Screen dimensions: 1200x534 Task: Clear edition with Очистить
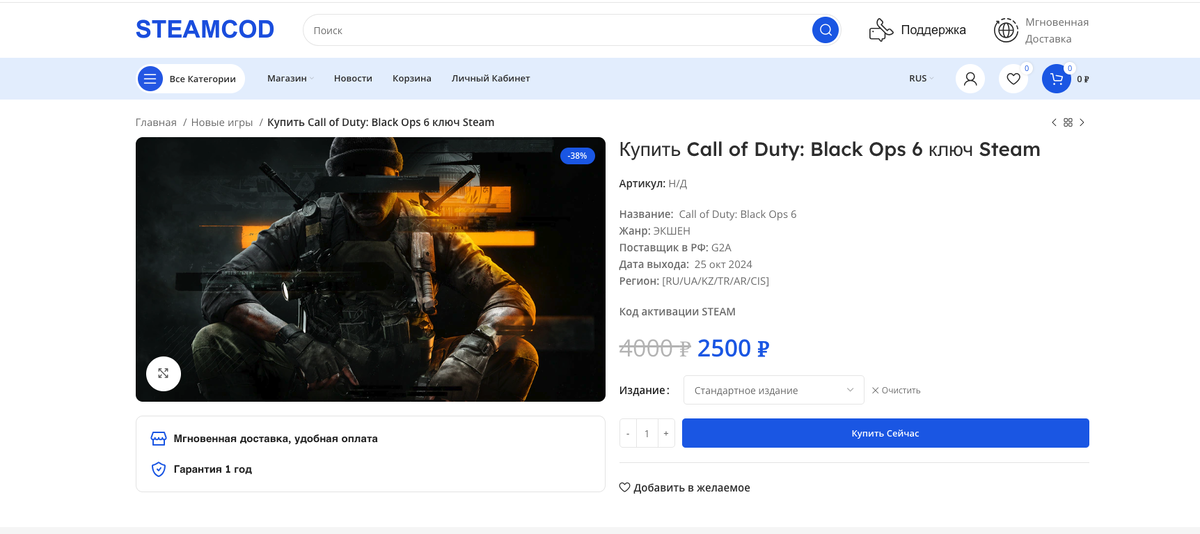click(x=896, y=390)
